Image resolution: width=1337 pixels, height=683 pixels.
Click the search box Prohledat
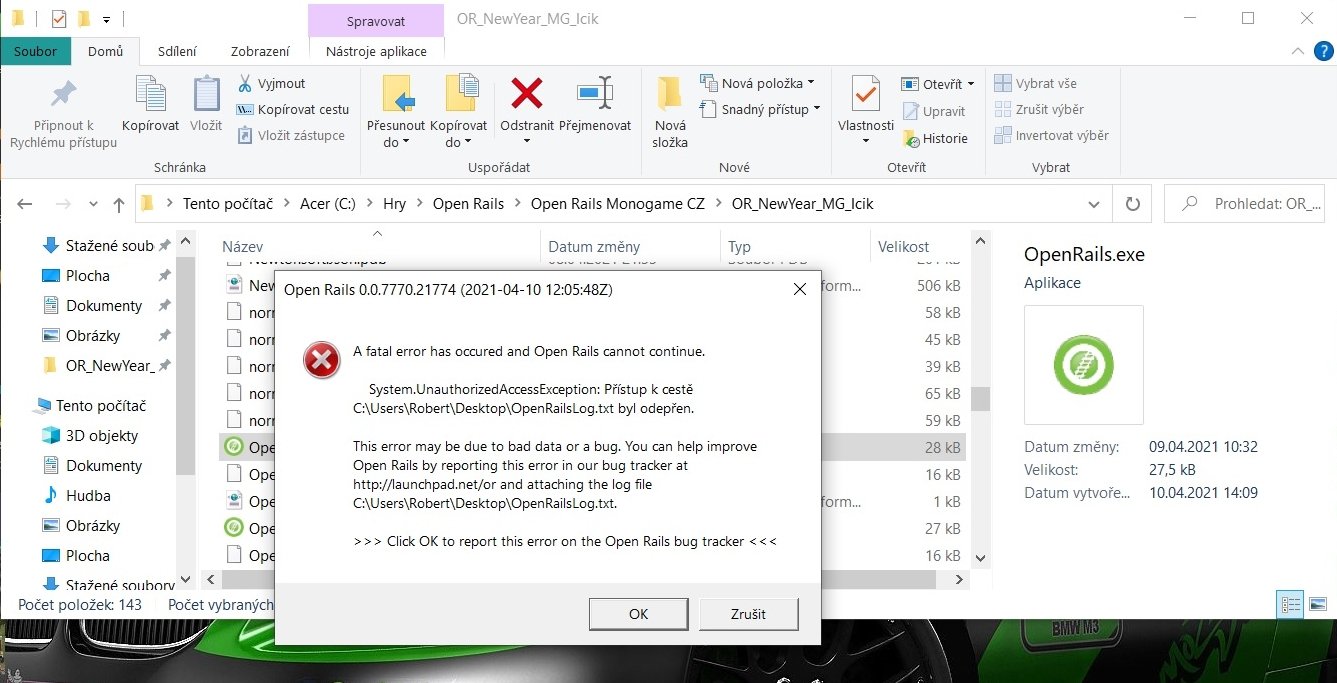[x=1245, y=204]
